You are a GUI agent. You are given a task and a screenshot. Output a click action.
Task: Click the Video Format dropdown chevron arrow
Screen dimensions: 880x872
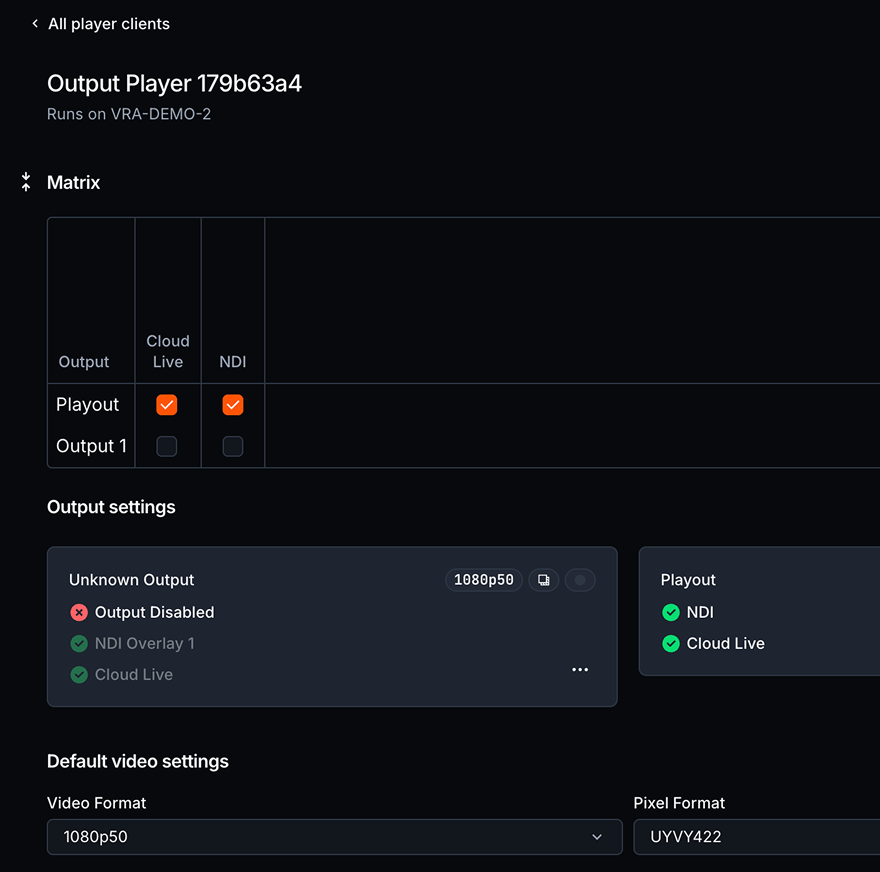(x=597, y=837)
